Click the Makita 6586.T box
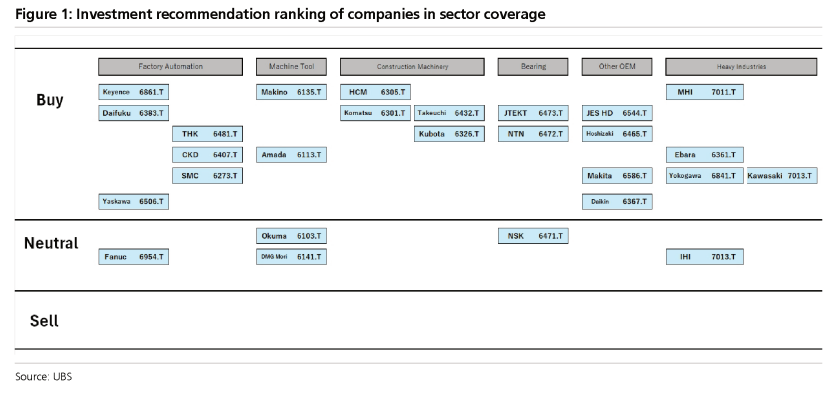Image resolution: width=837 pixels, height=395 pixels. pyautogui.click(x=617, y=176)
